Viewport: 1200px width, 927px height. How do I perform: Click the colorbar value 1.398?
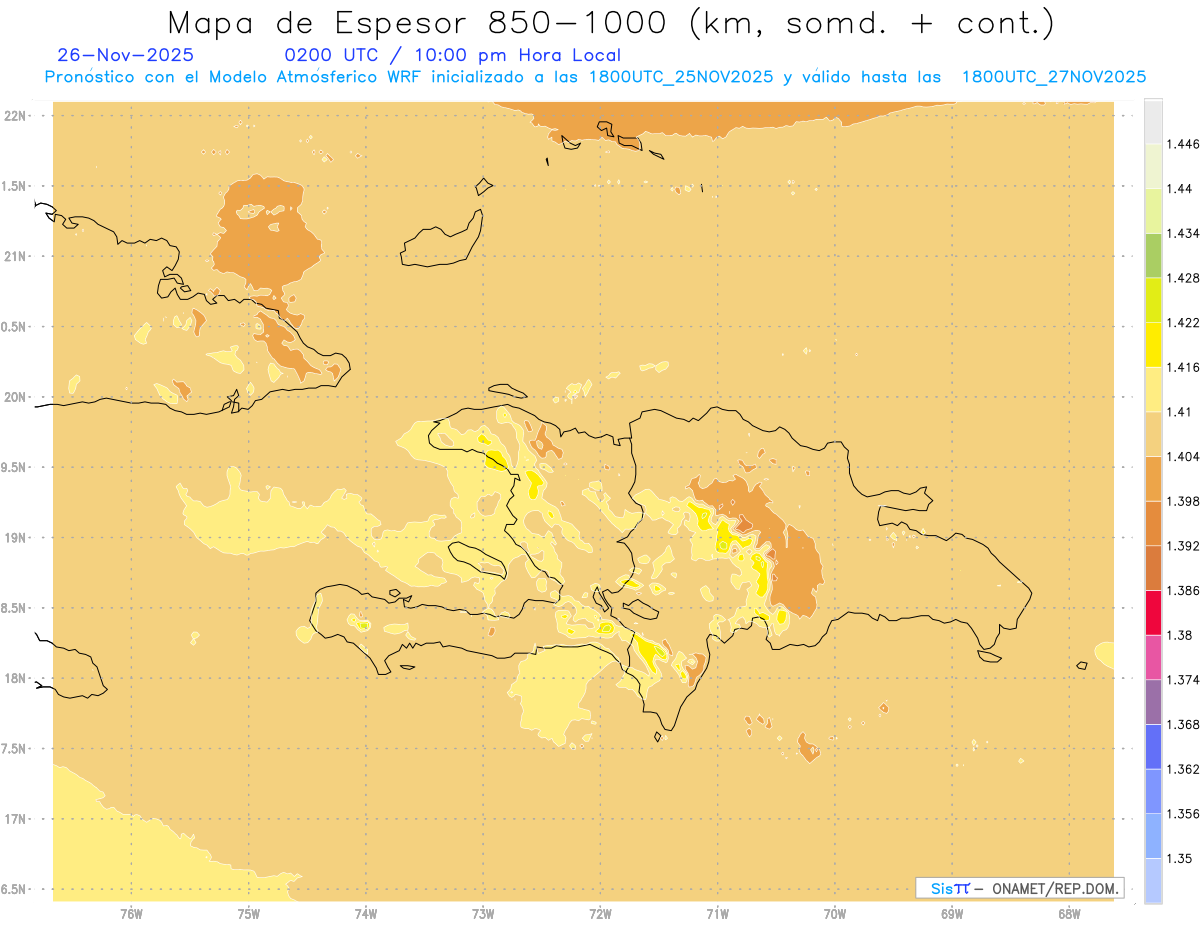1183,501
